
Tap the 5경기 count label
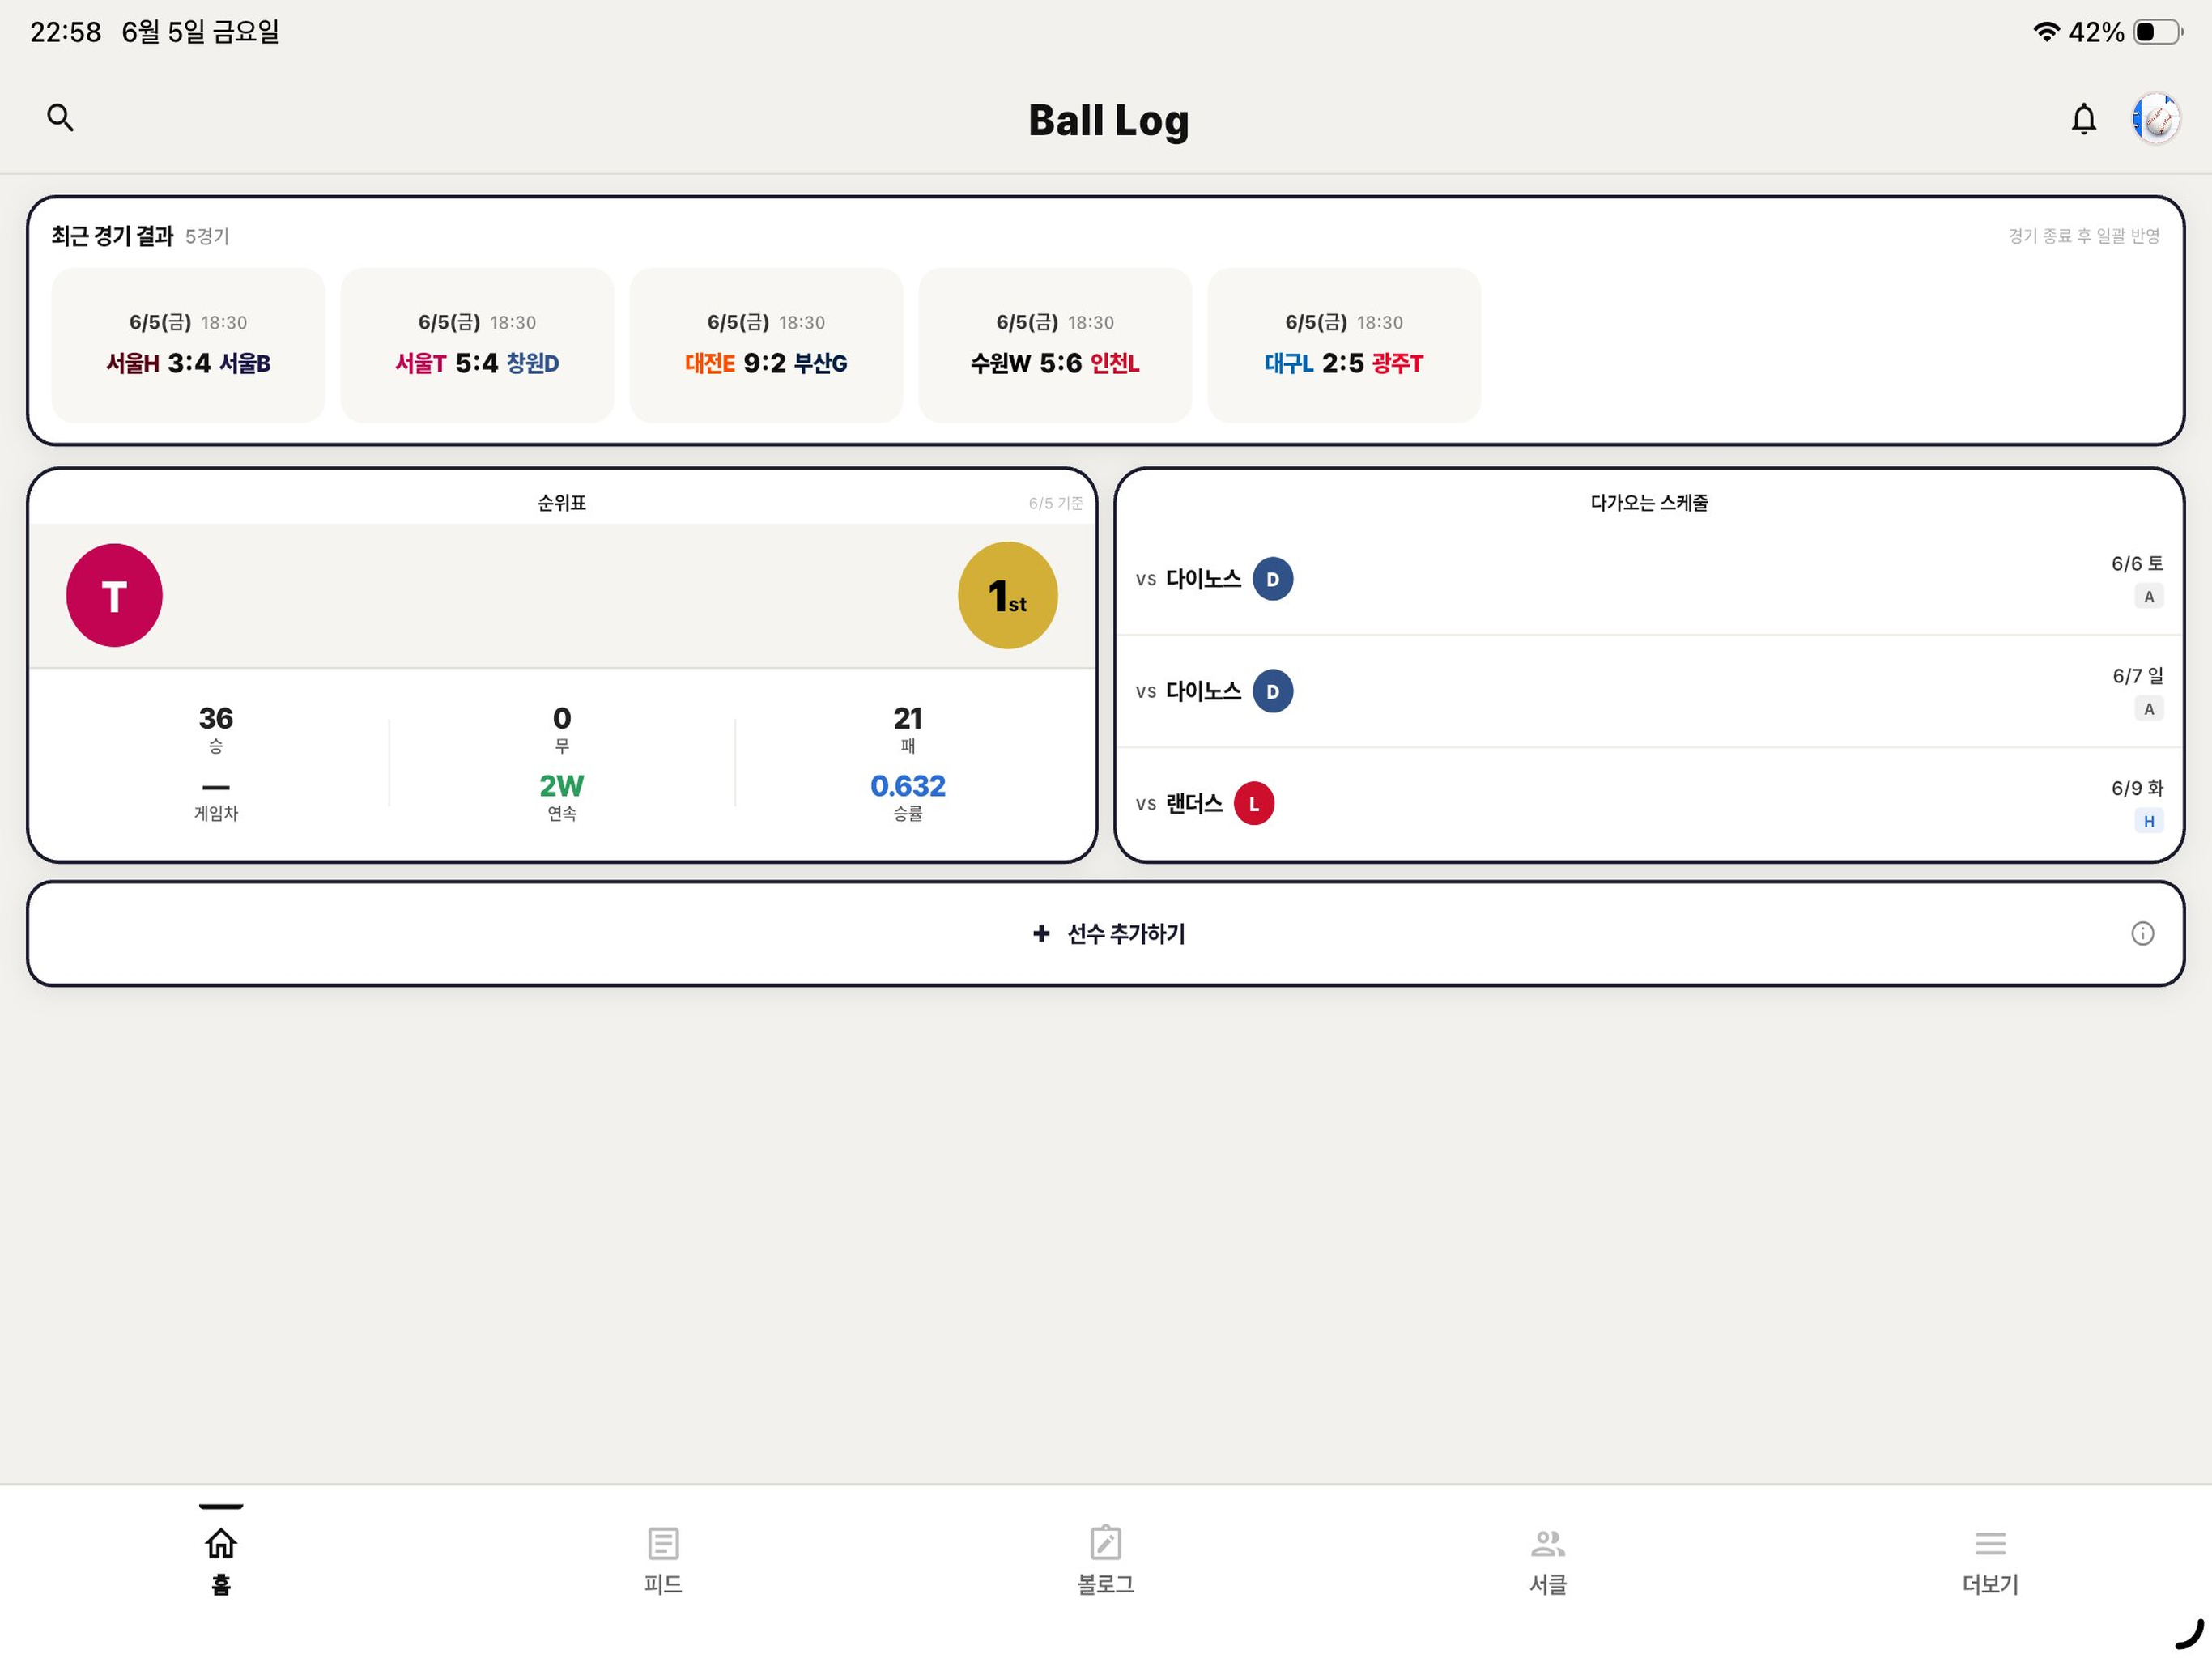(207, 237)
